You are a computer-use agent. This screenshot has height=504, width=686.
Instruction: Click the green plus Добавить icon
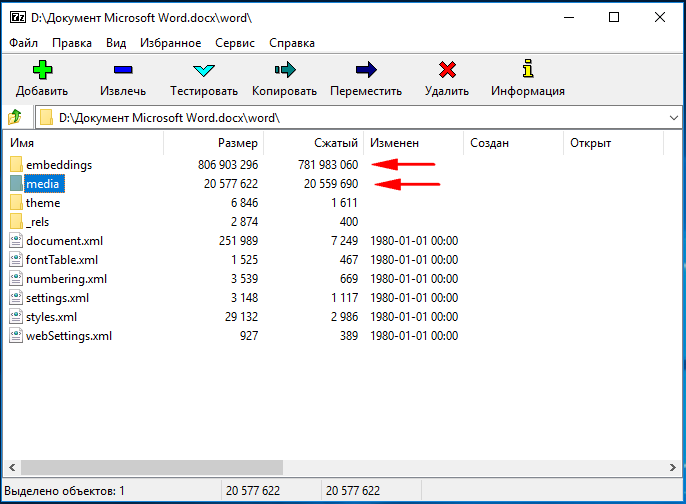tap(42, 70)
